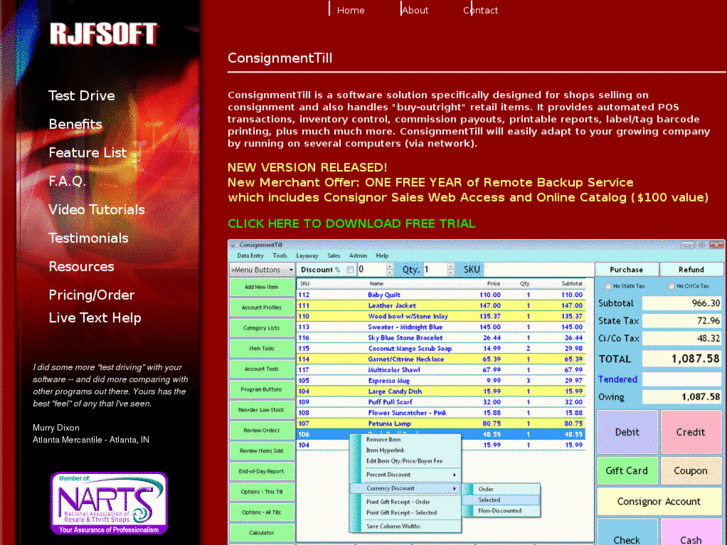Click the RJFSOFT logo

pos(104,34)
